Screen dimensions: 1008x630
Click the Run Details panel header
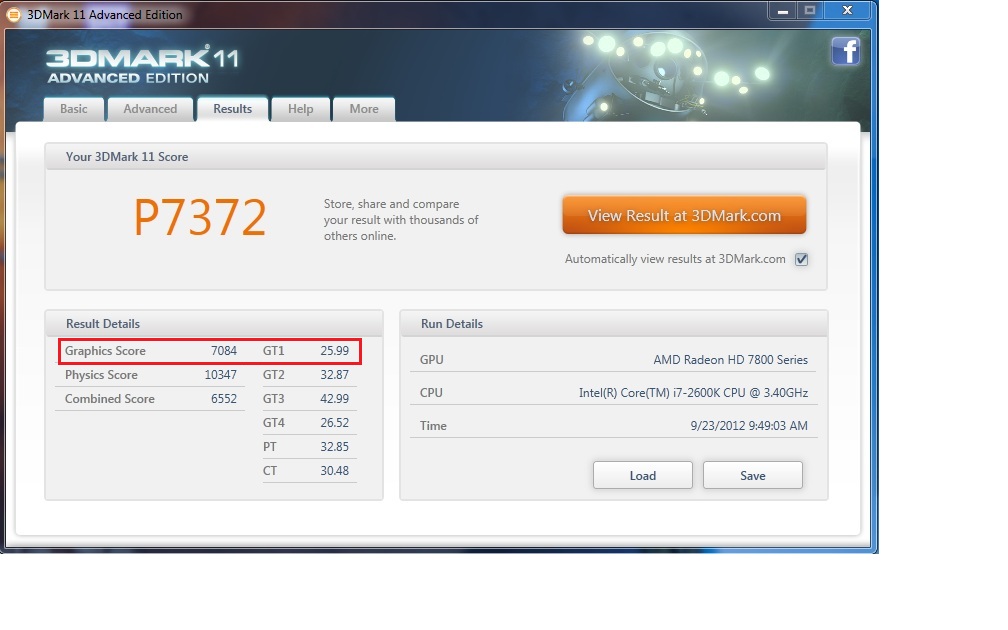click(x=614, y=323)
